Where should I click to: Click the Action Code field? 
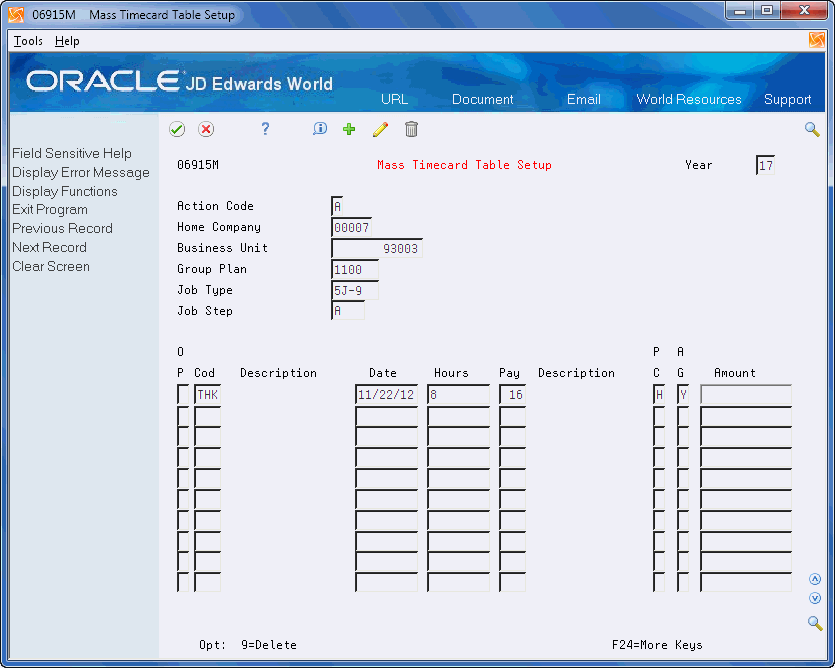(337, 206)
